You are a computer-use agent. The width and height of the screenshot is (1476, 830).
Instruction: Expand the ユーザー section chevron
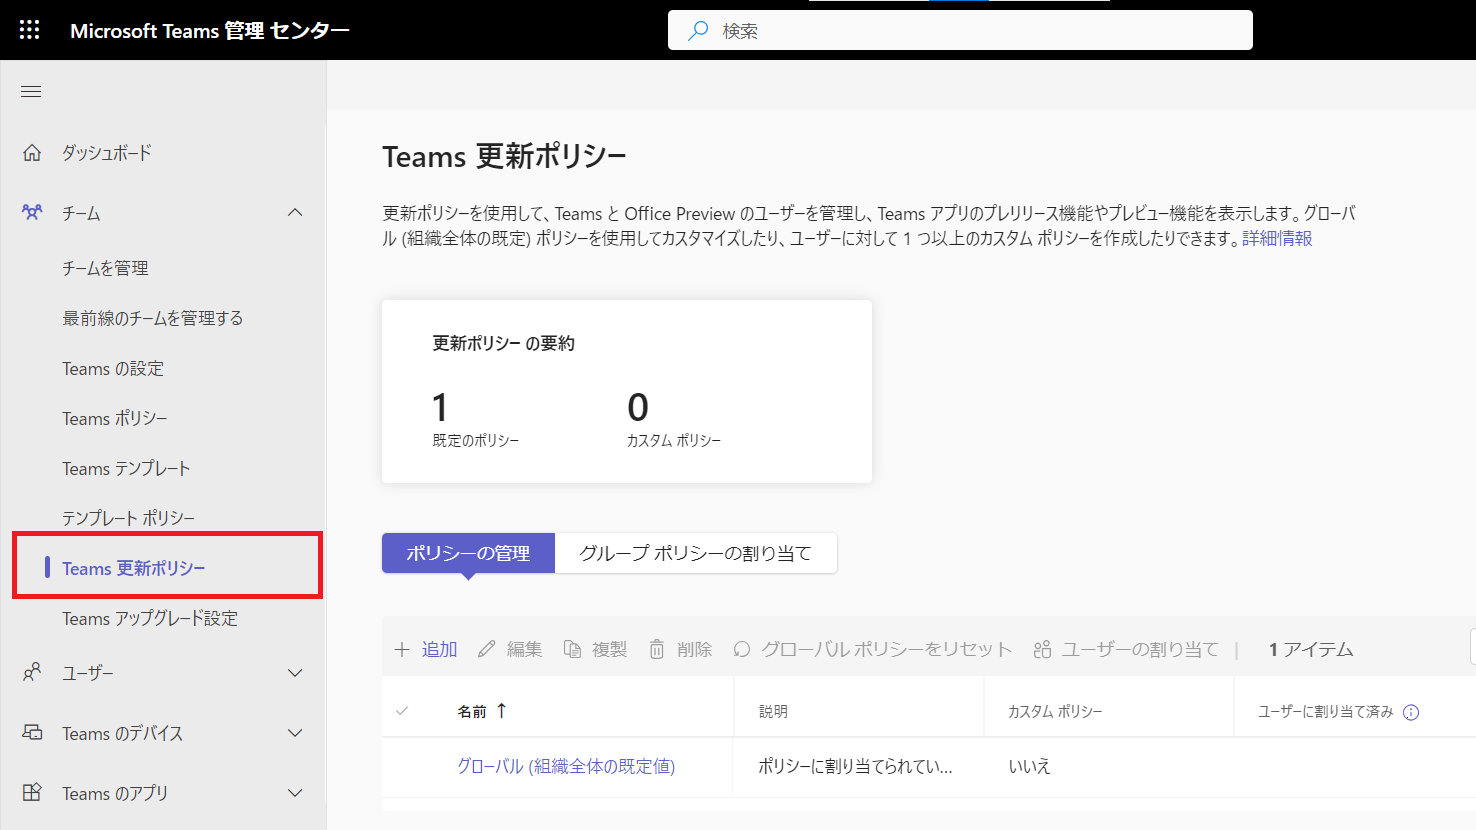coord(295,673)
